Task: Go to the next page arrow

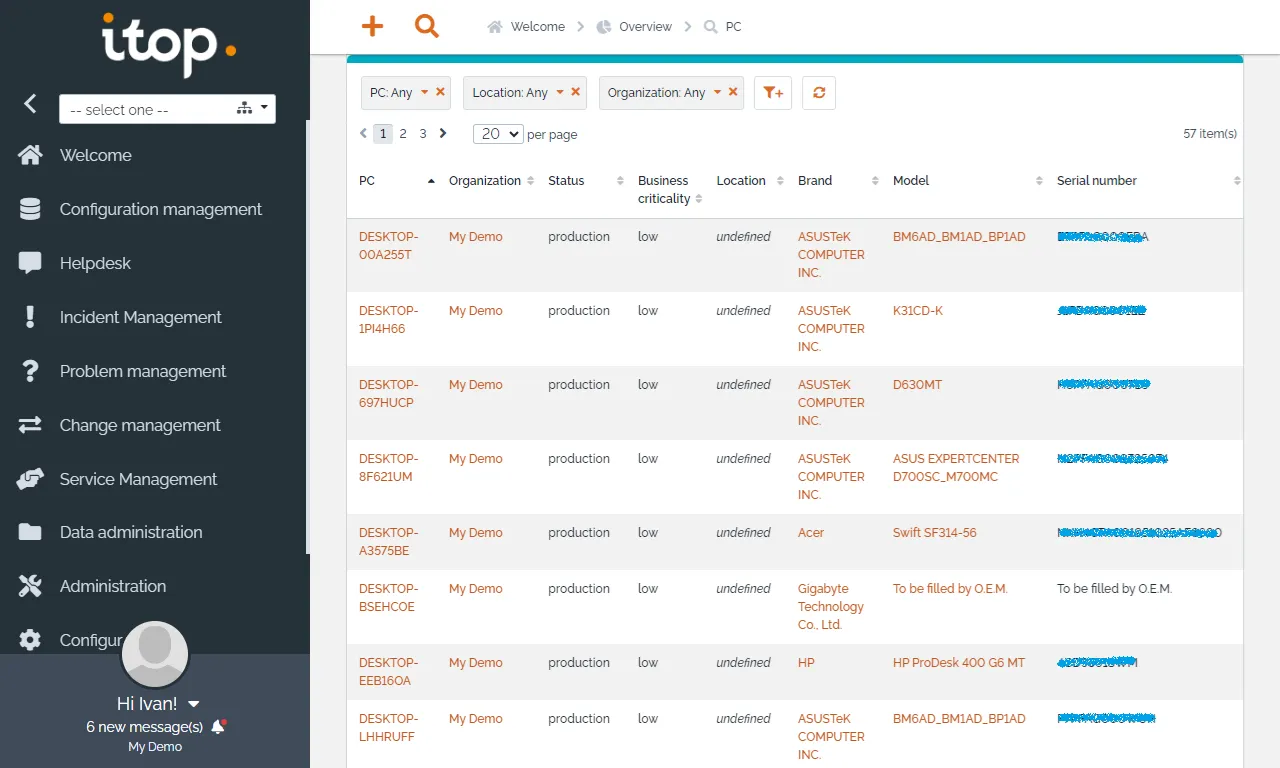Action: click(x=443, y=133)
